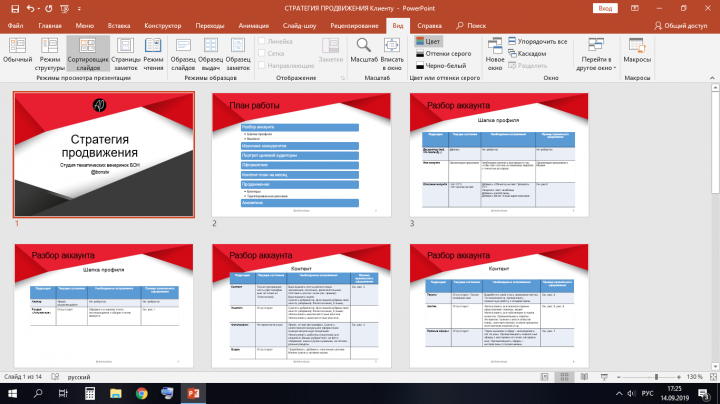The width and height of the screenshot is (720, 404).
Task: Switch to Reading view (Режим чтения)
Action: (153, 54)
